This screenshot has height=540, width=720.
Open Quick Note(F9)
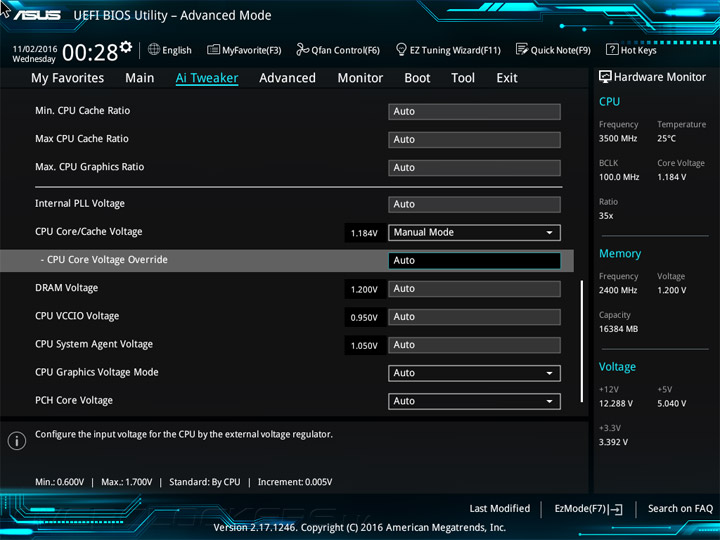(553, 50)
